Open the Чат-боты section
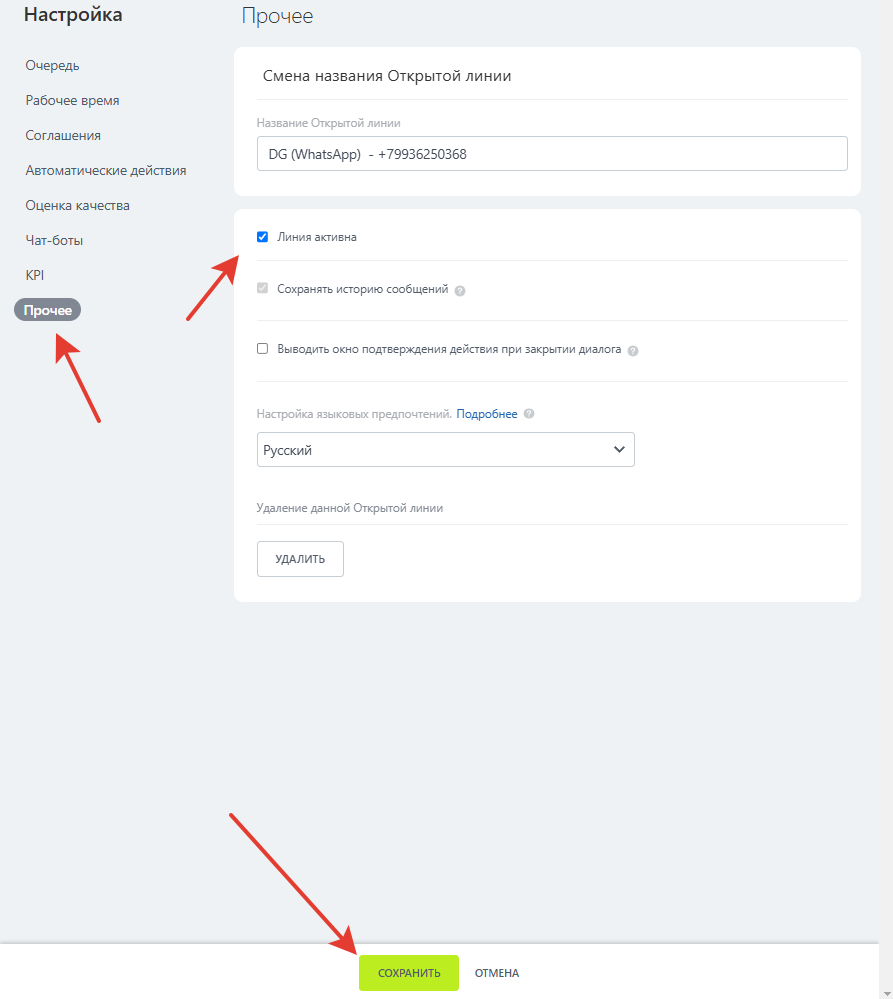Viewport: 893px width, 999px height. [54, 241]
